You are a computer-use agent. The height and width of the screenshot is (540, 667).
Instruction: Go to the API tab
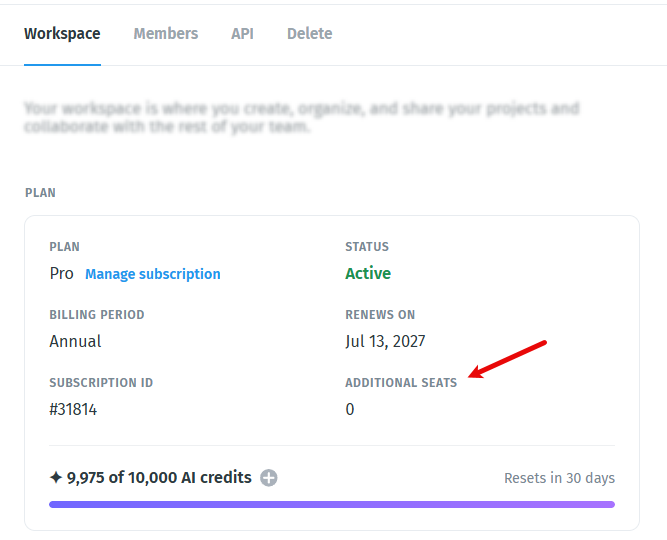pyautogui.click(x=242, y=34)
